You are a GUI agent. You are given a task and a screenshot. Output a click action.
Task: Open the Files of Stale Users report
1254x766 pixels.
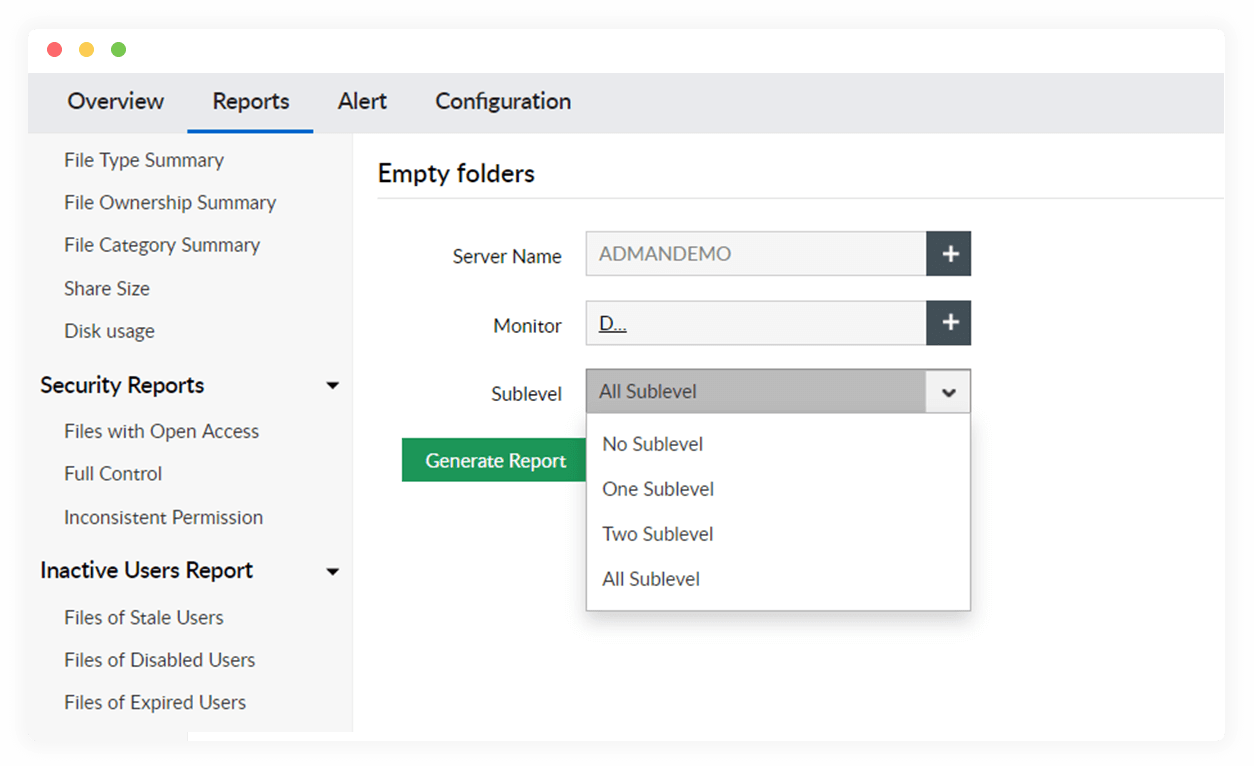(x=143, y=617)
